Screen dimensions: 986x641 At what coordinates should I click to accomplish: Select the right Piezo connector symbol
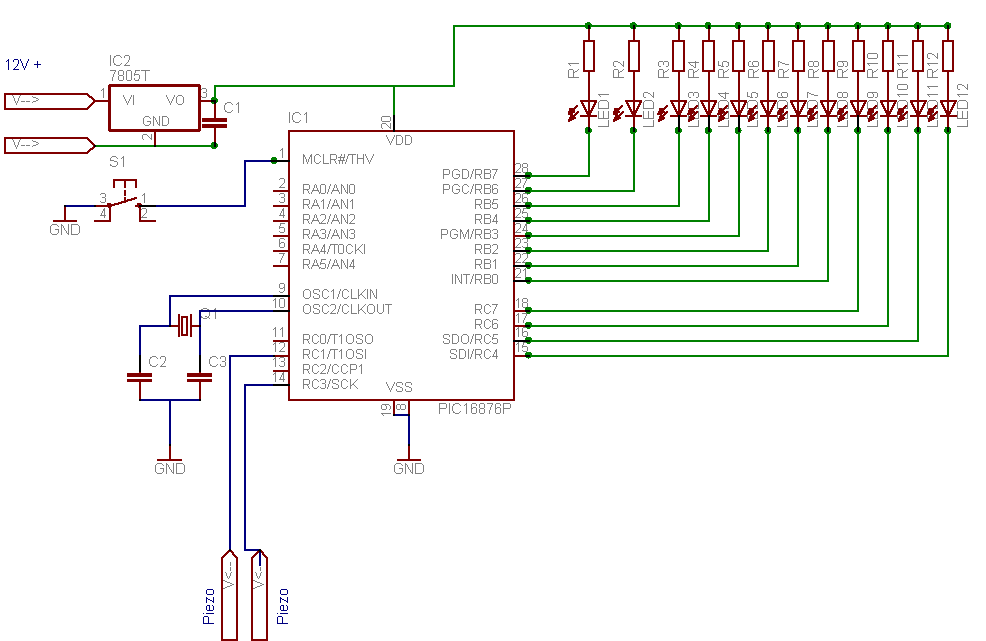point(259,595)
